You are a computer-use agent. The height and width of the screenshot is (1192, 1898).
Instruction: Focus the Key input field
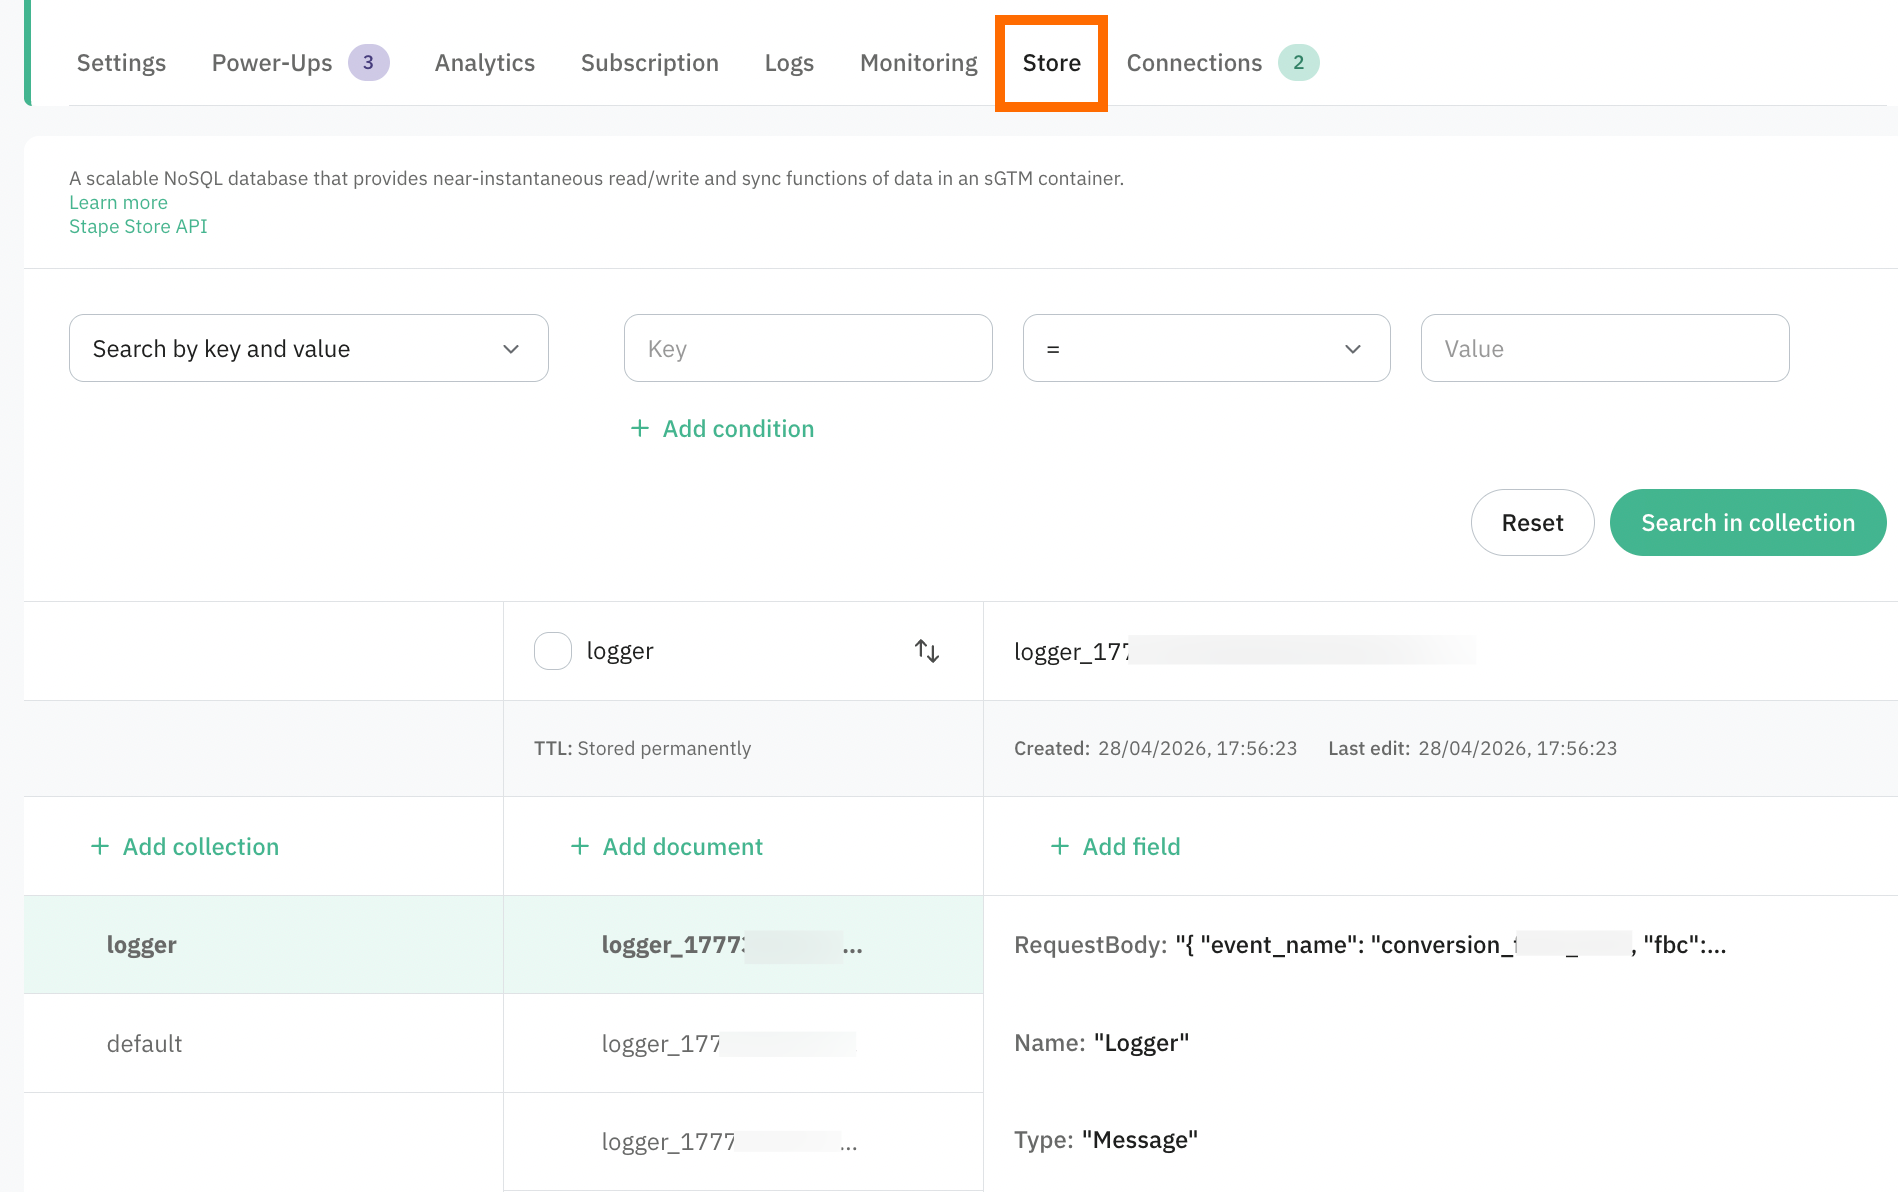click(808, 348)
